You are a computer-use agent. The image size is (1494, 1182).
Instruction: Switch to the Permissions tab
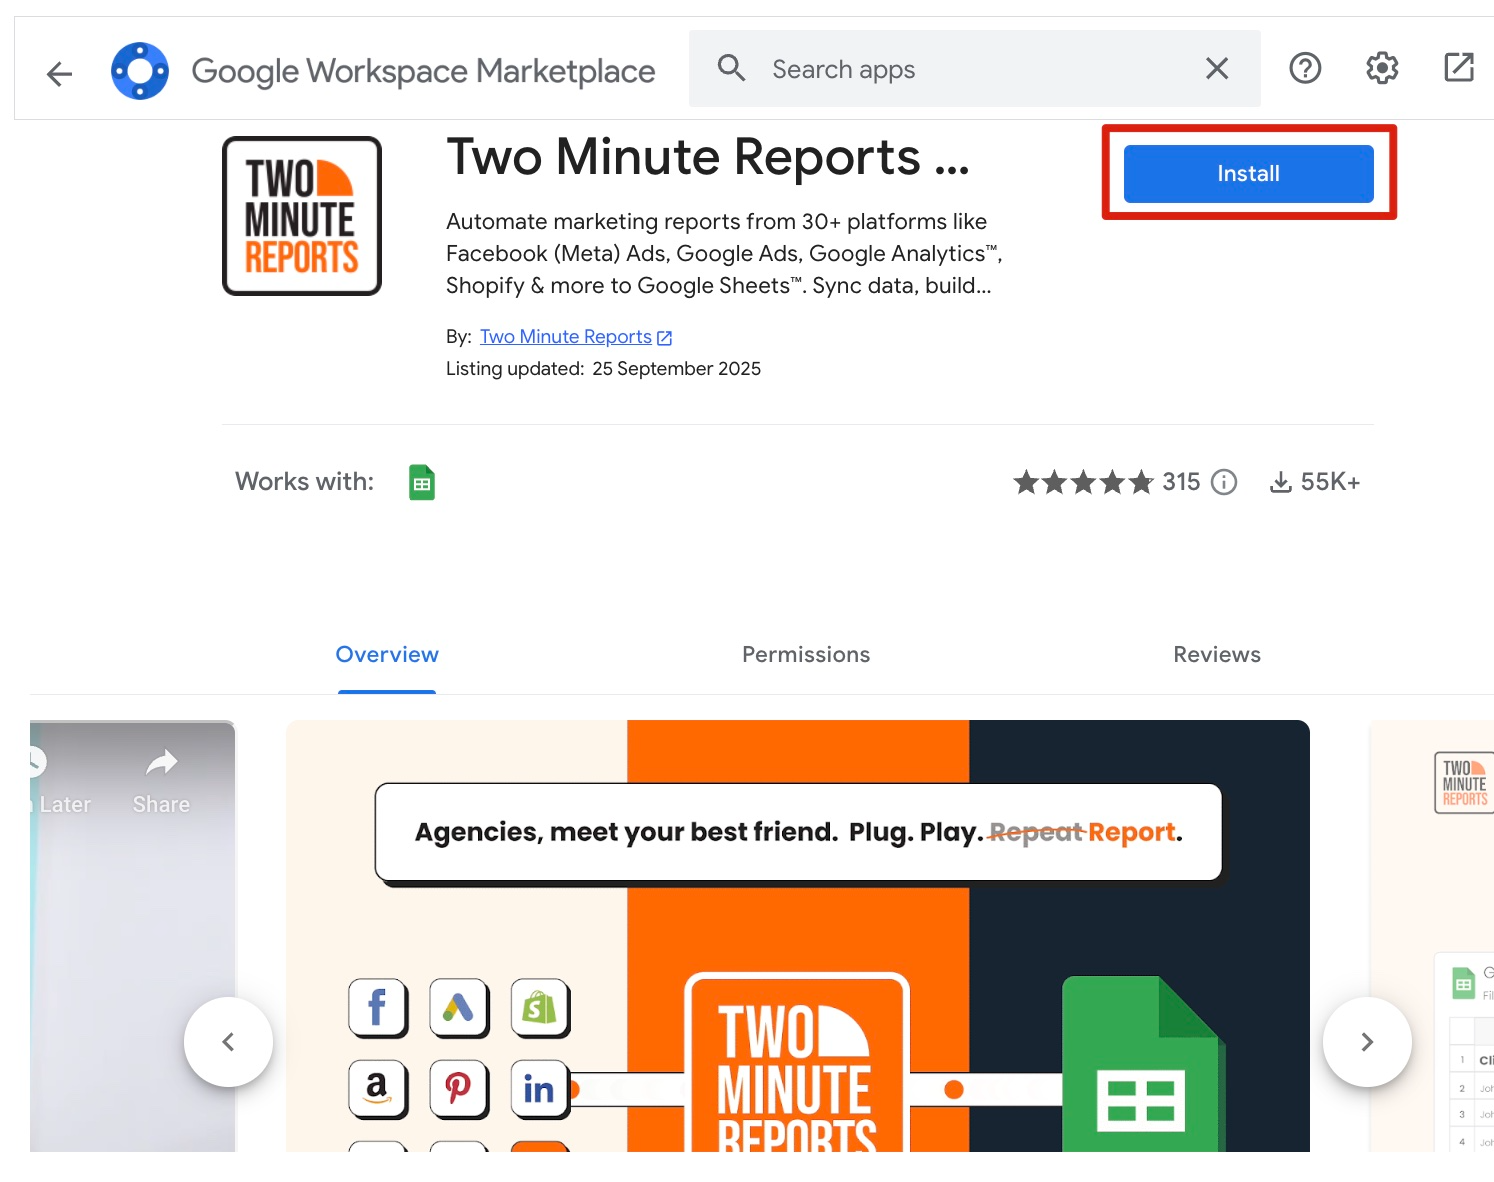click(806, 655)
